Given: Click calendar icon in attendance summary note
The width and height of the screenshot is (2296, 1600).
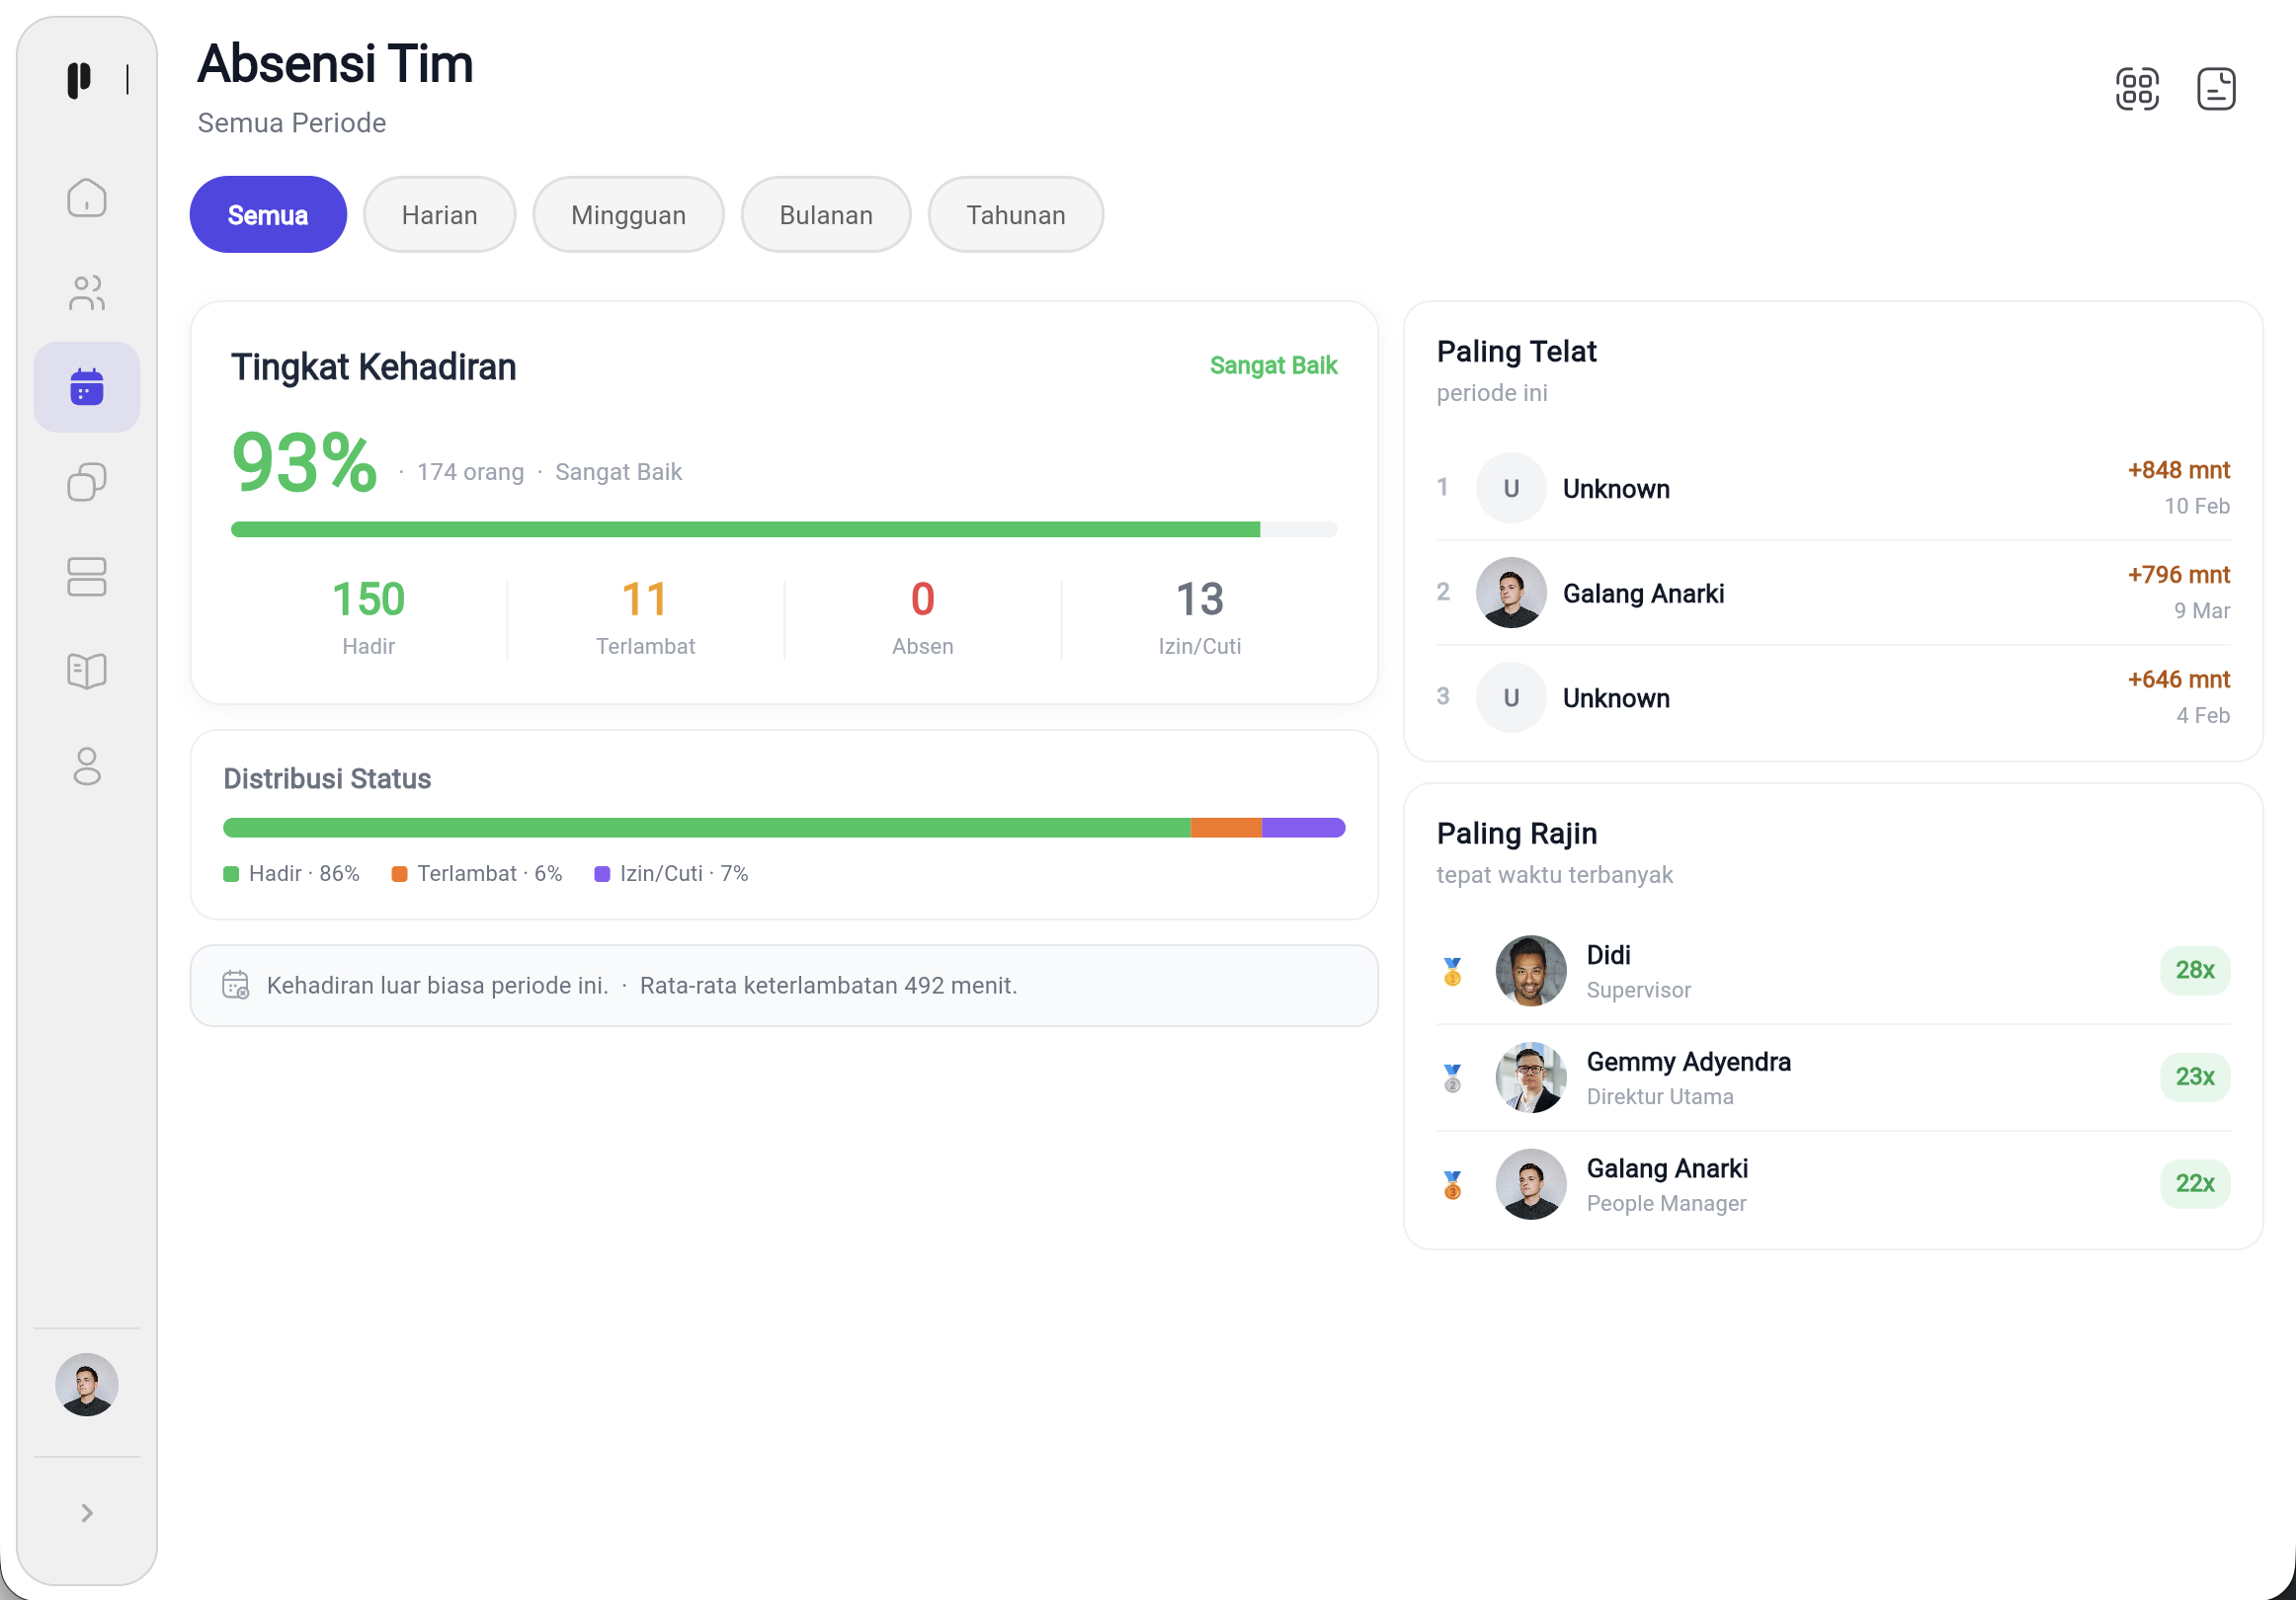Looking at the screenshot, I should coord(236,985).
